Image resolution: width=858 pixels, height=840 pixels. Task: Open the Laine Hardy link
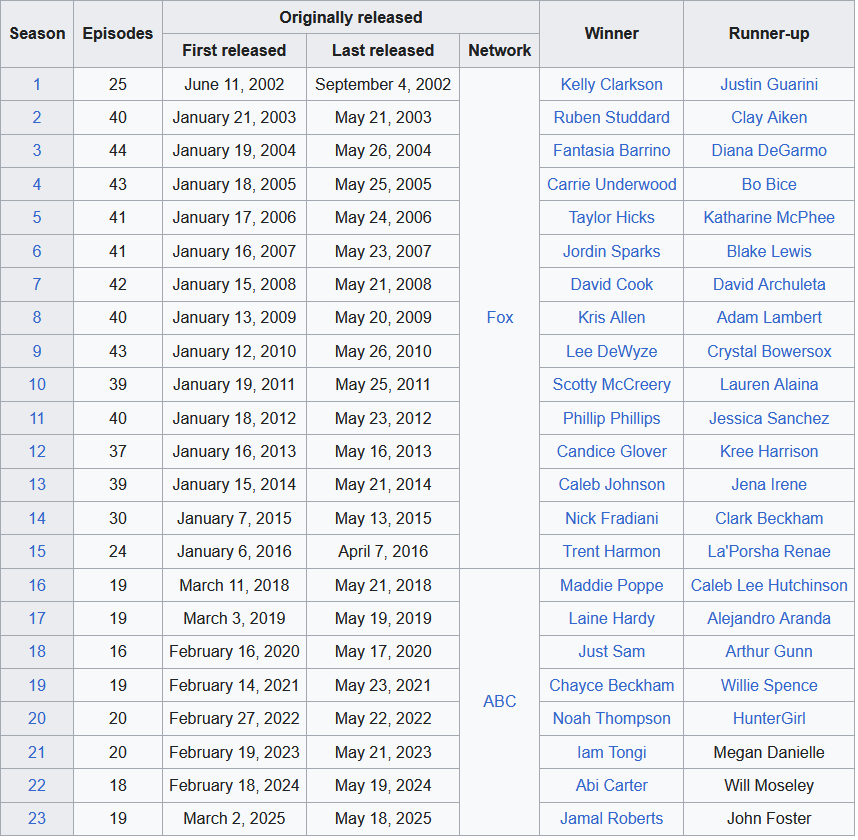point(611,618)
